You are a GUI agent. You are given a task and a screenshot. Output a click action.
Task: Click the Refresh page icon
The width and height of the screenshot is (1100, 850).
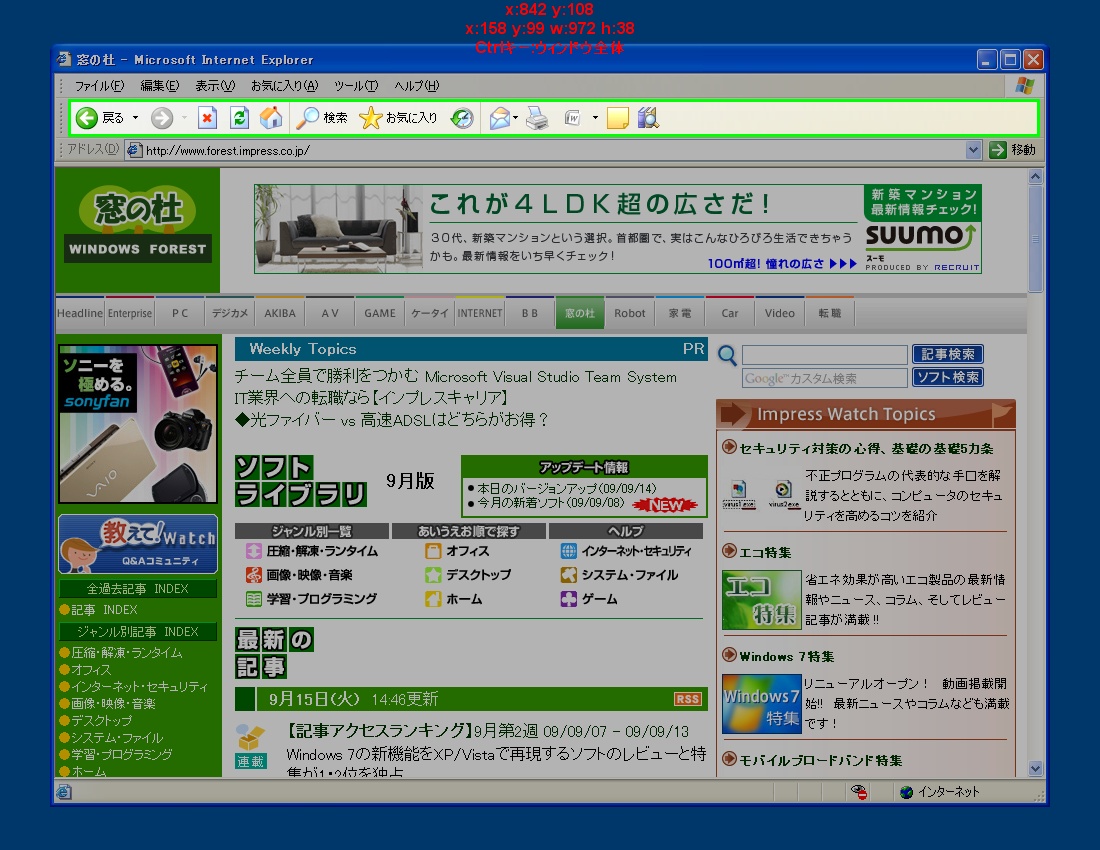pyautogui.click(x=240, y=118)
